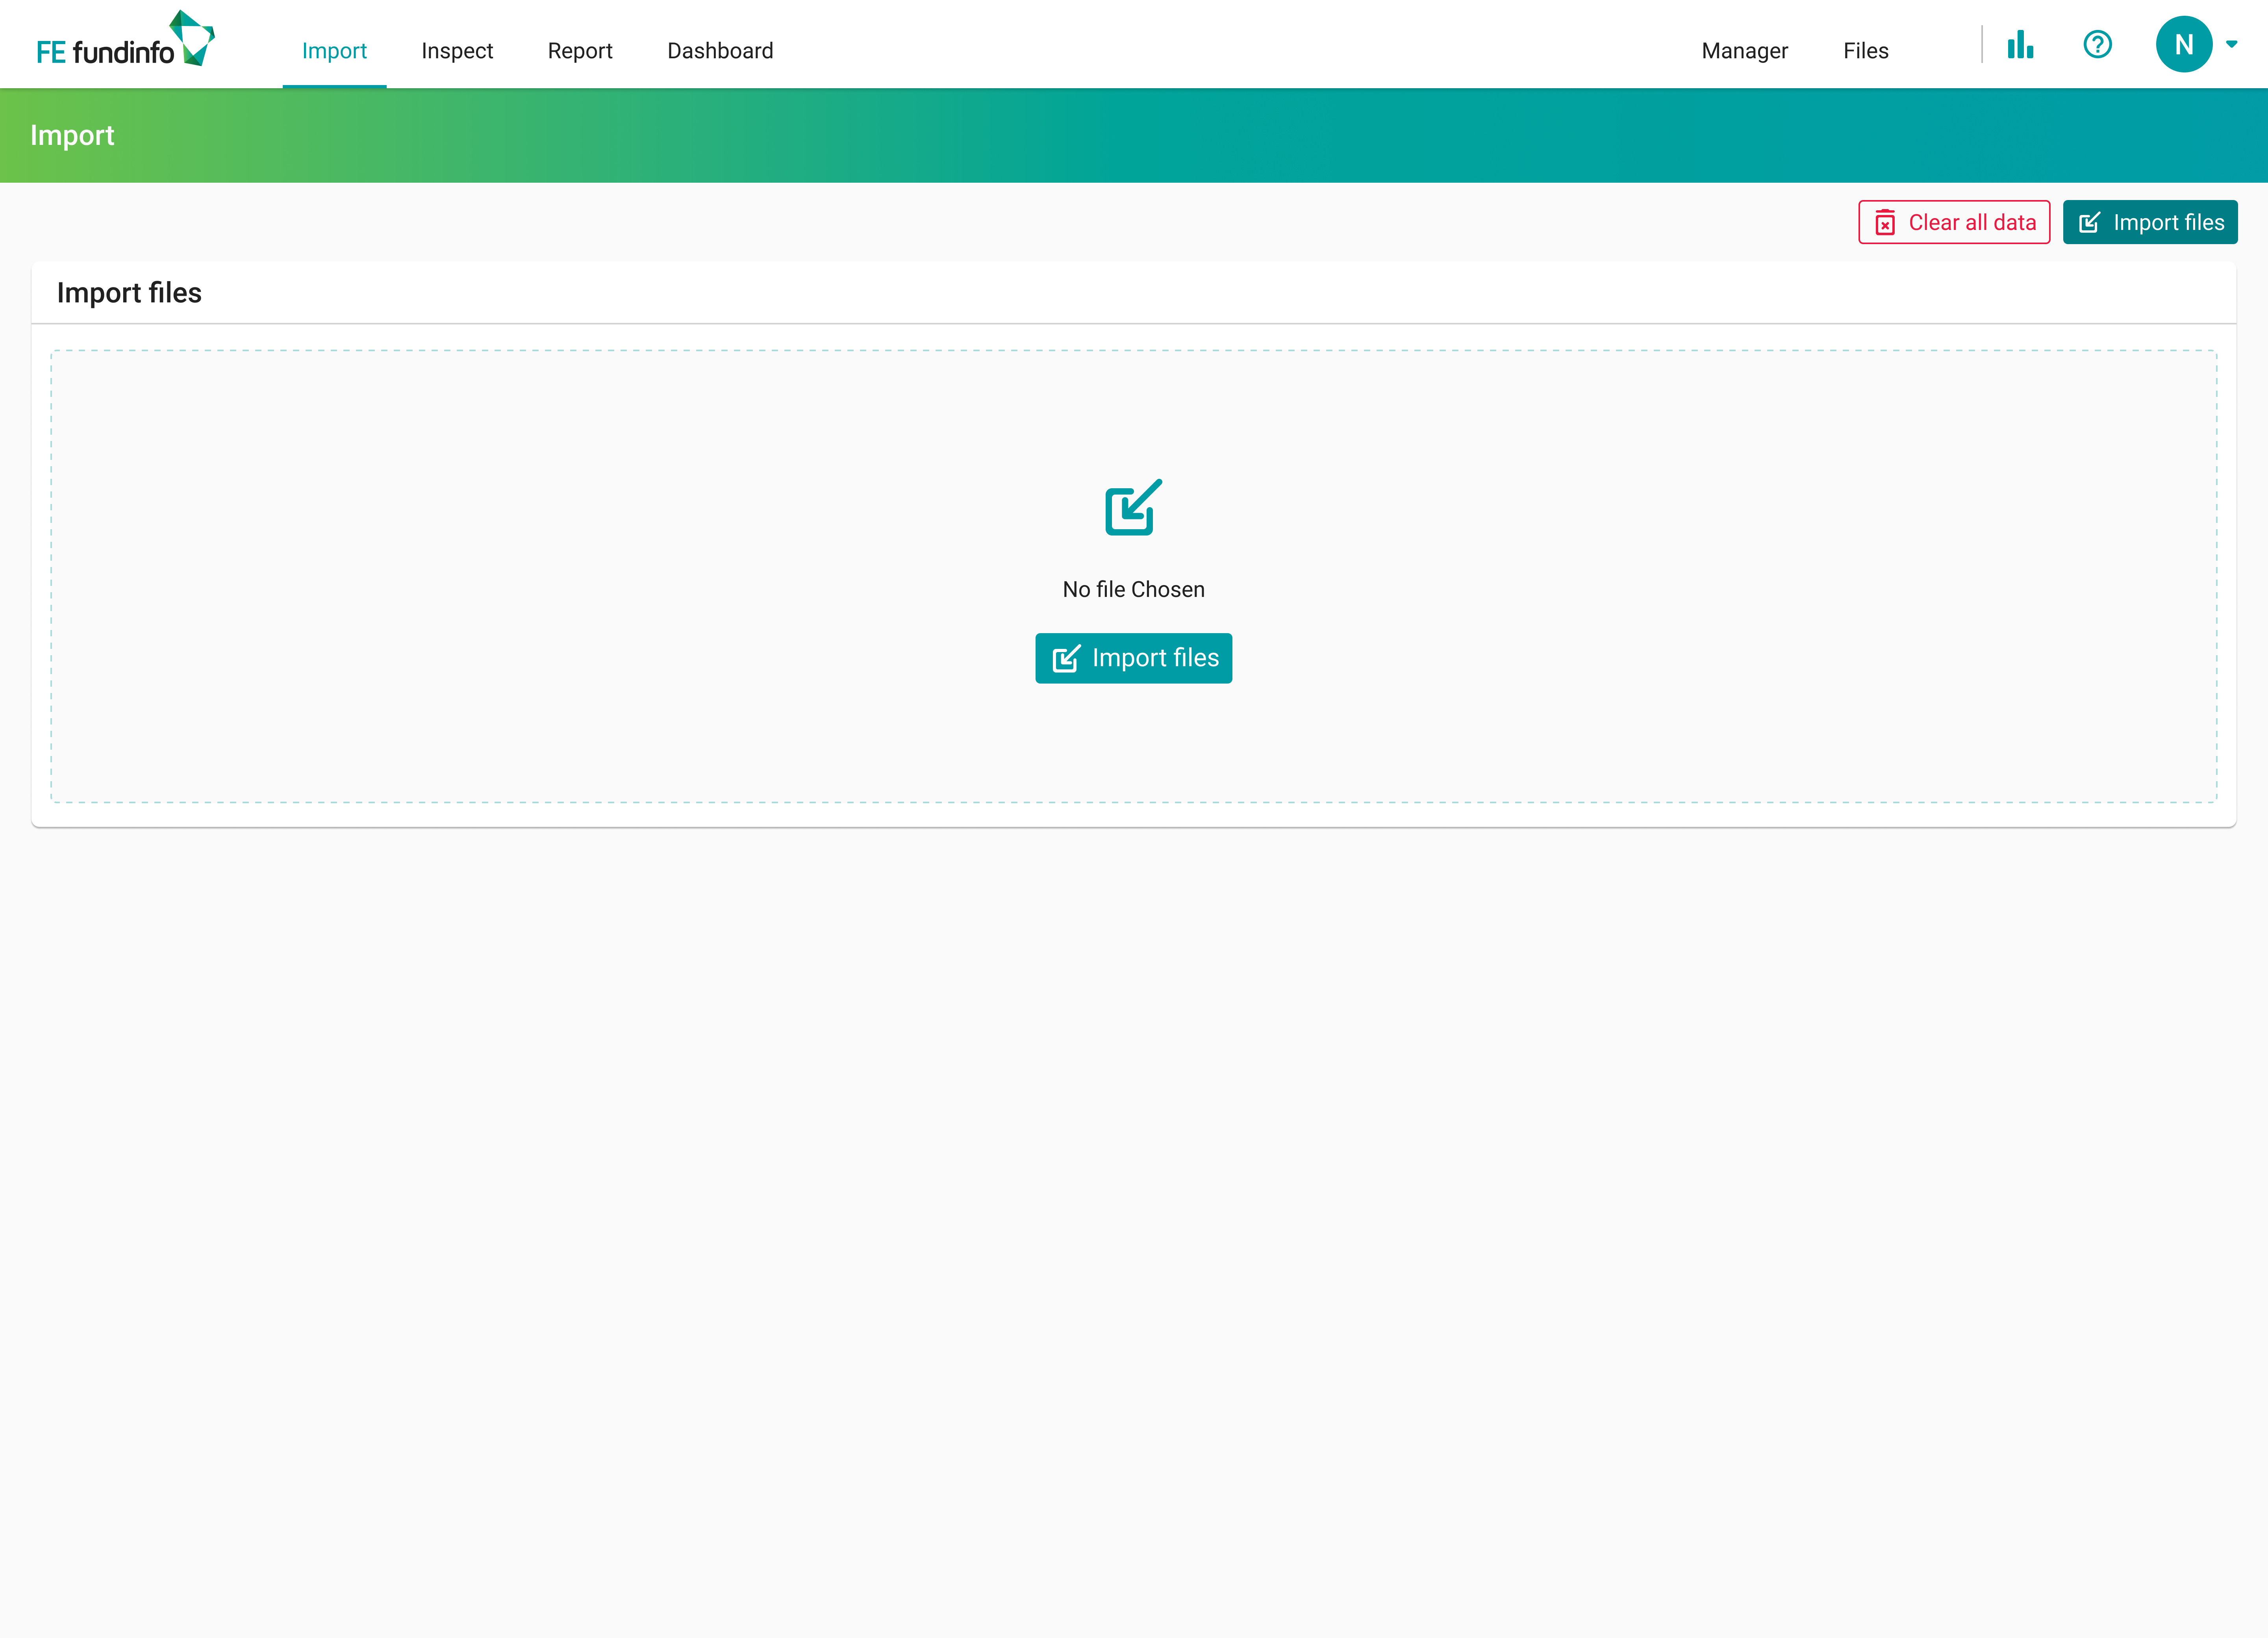Open the Files menu item

pos(1865,51)
